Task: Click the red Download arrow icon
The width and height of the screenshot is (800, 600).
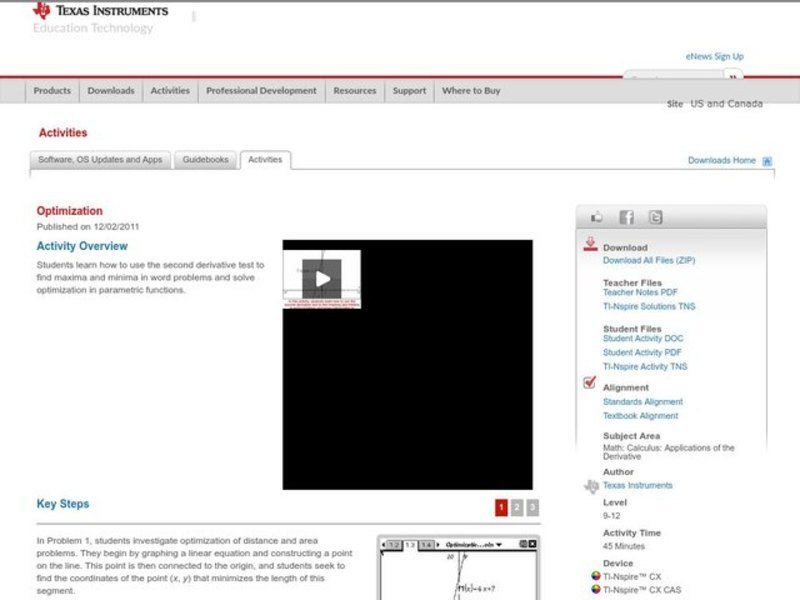Action: click(590, 245)
